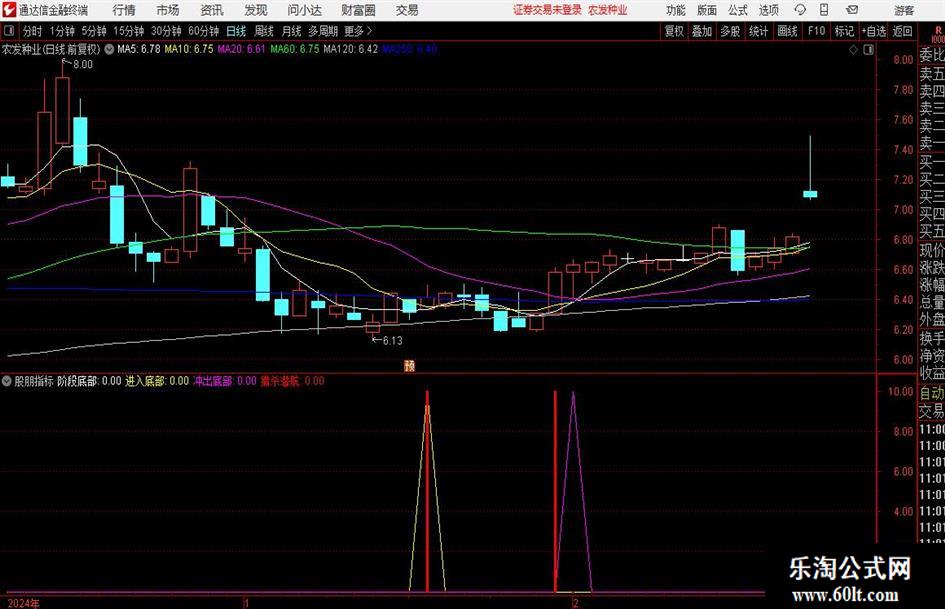Open the 发现 menu
The width and height of the screenshot is (945, 609).
pos(256,10)
